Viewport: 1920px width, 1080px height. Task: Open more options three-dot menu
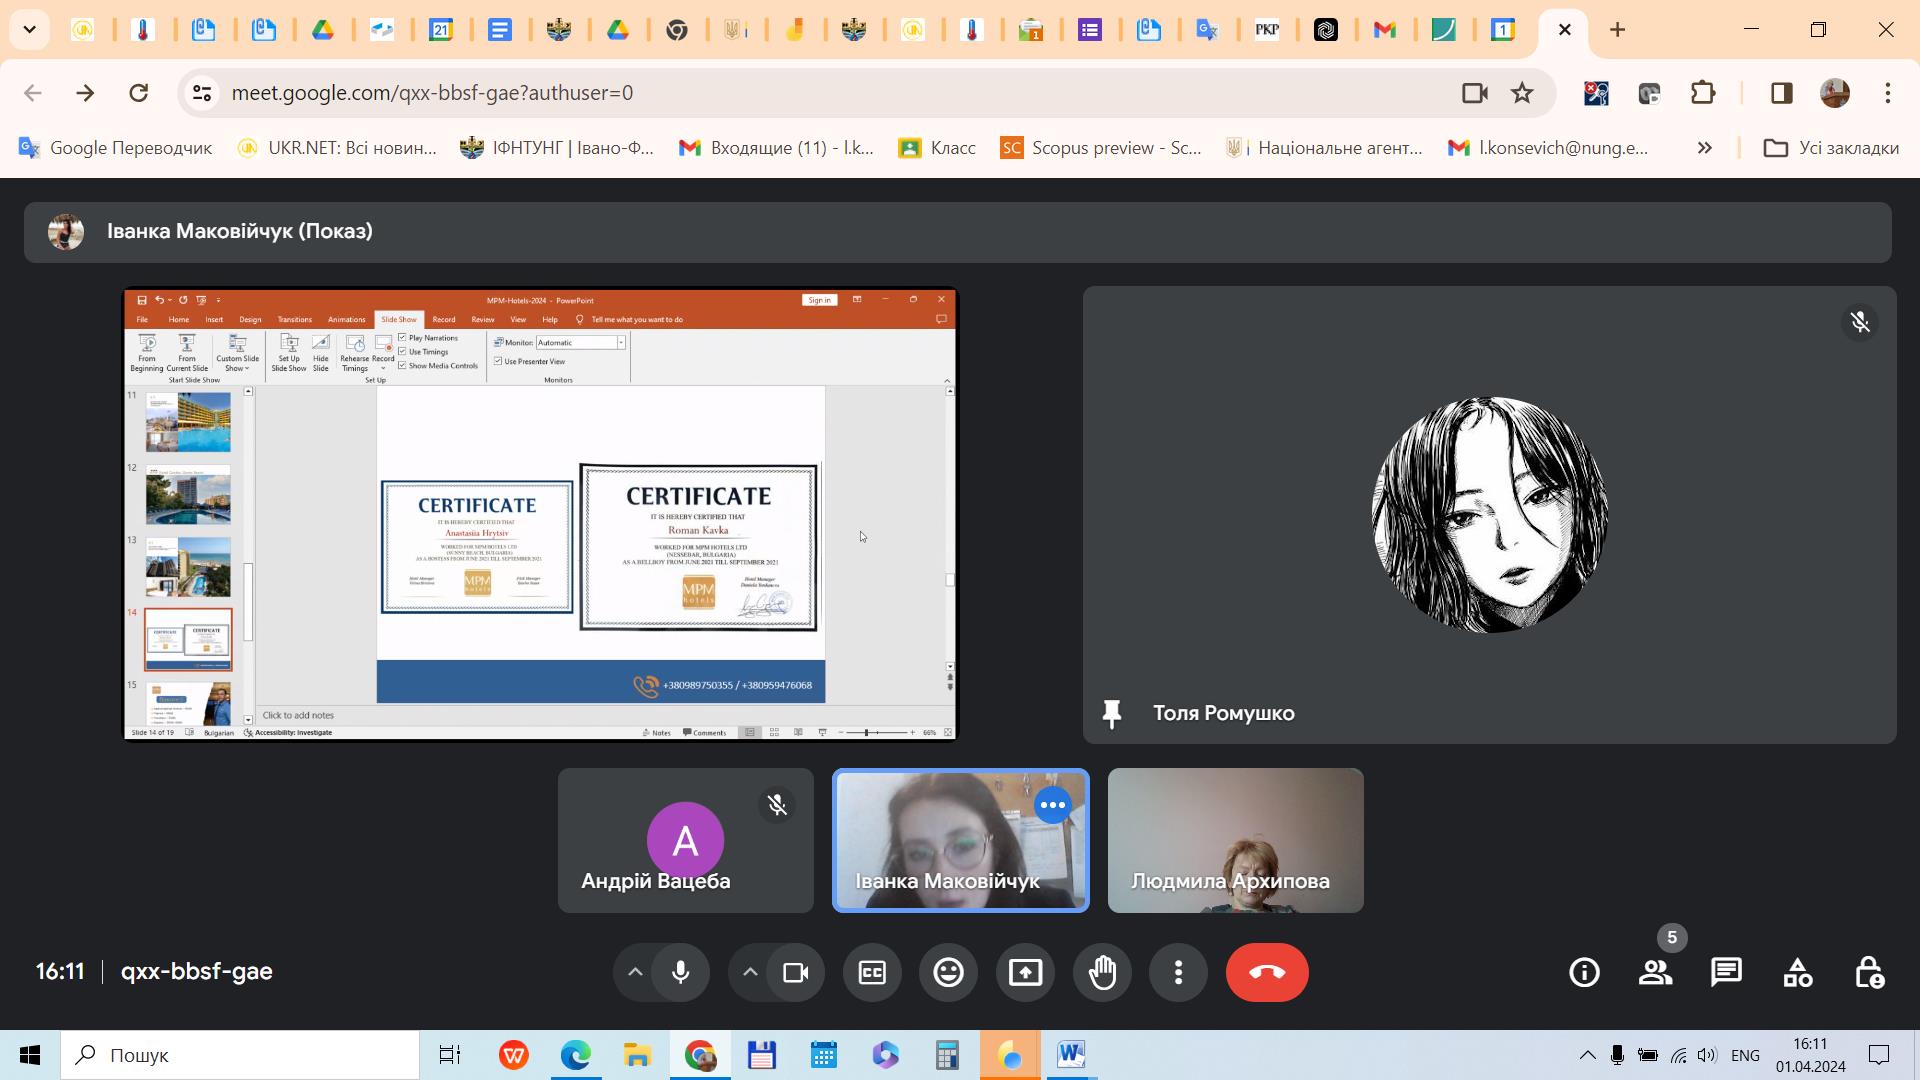[1178, 972]
